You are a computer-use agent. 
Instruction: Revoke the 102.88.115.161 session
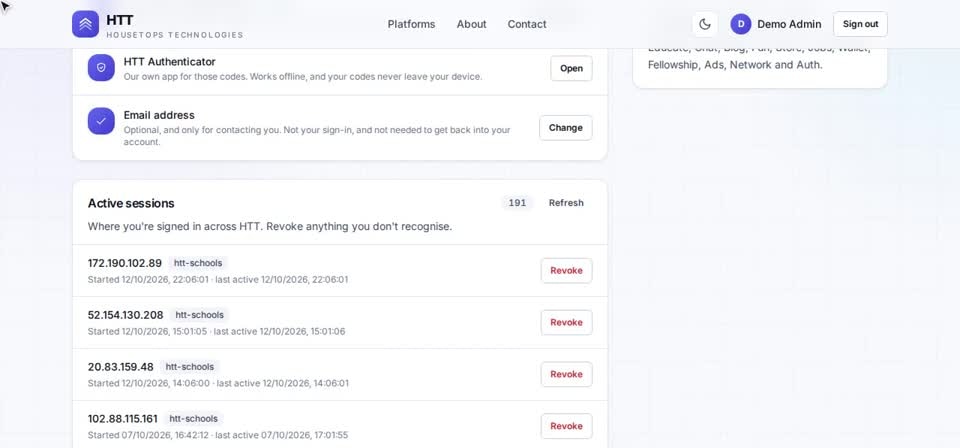pos(566,426)
